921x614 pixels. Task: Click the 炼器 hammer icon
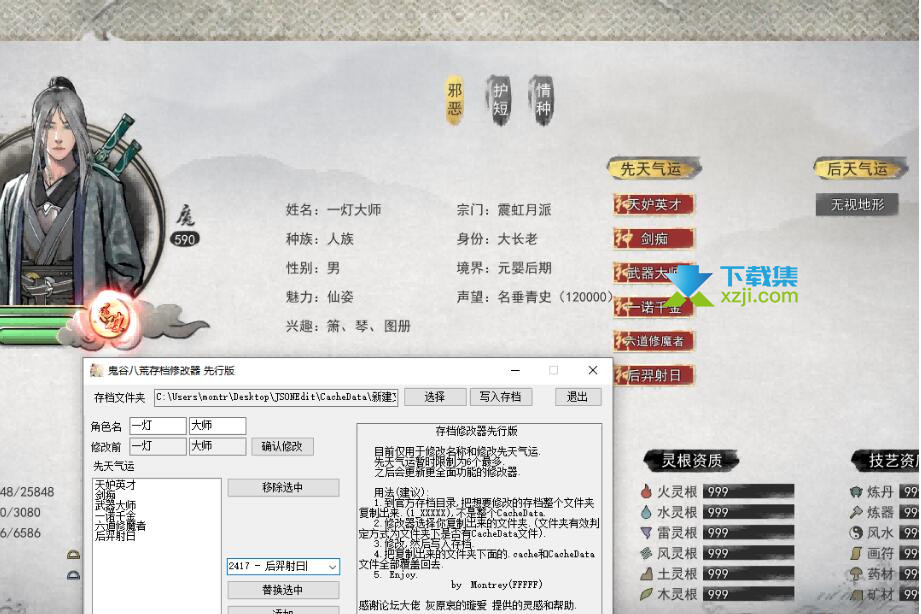[x=856, y=512]
